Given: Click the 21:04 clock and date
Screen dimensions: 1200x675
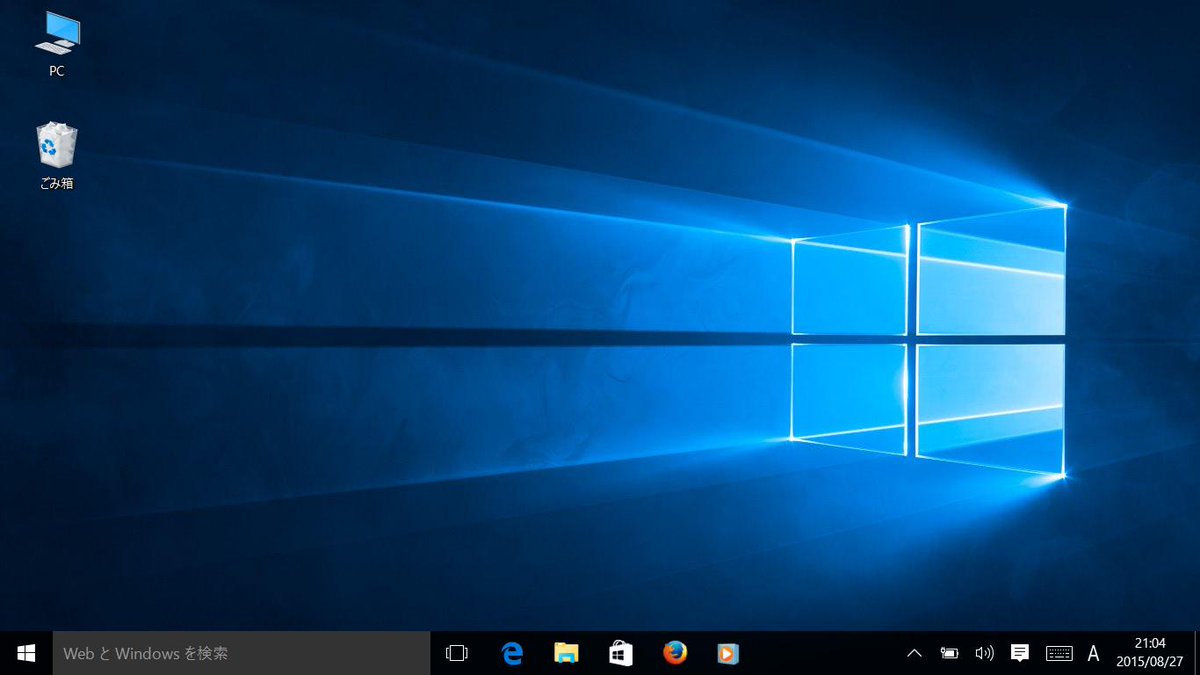Looking at the screenshot, I should point(1151,653).
